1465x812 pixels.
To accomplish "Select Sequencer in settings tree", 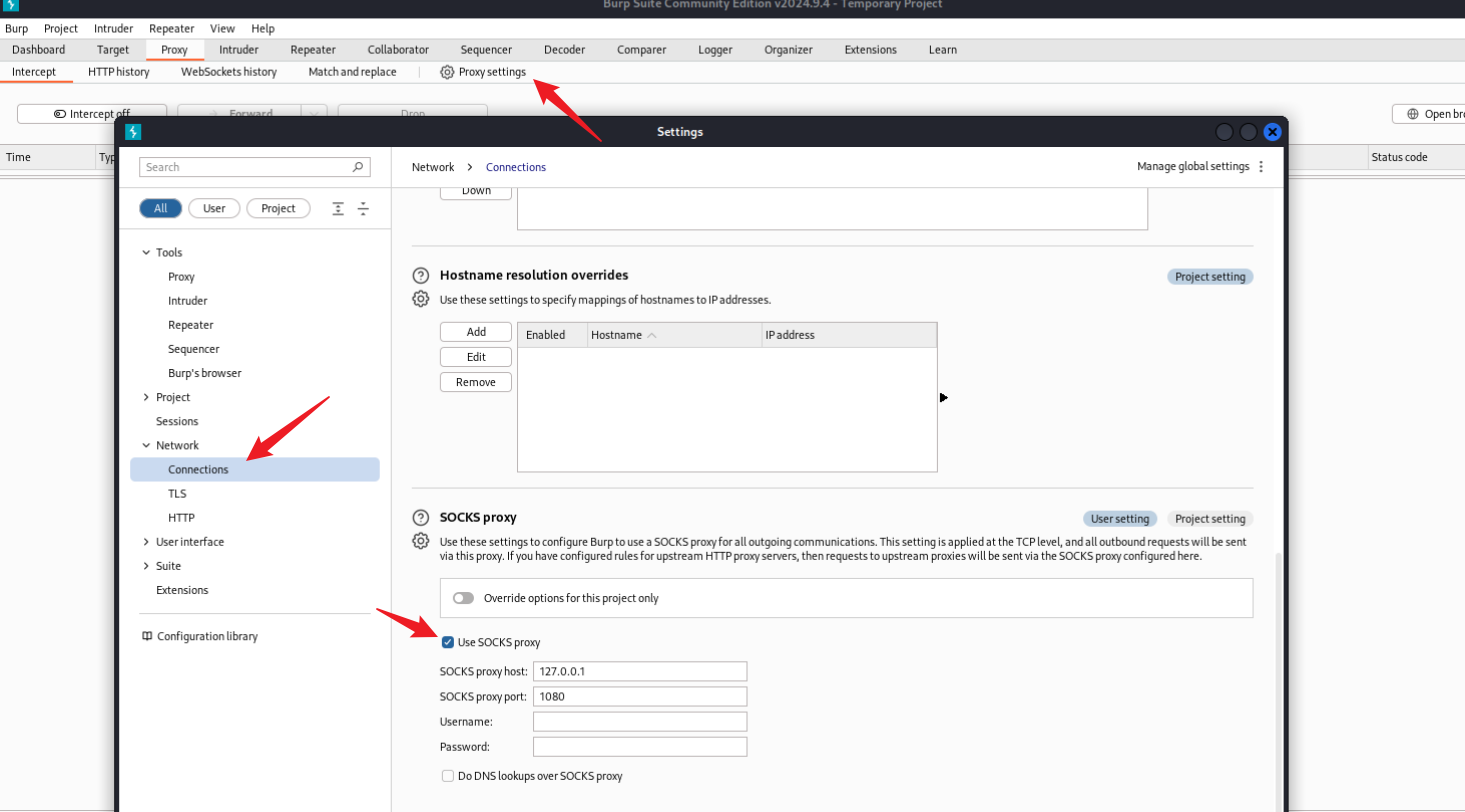I will pos(193,349).
